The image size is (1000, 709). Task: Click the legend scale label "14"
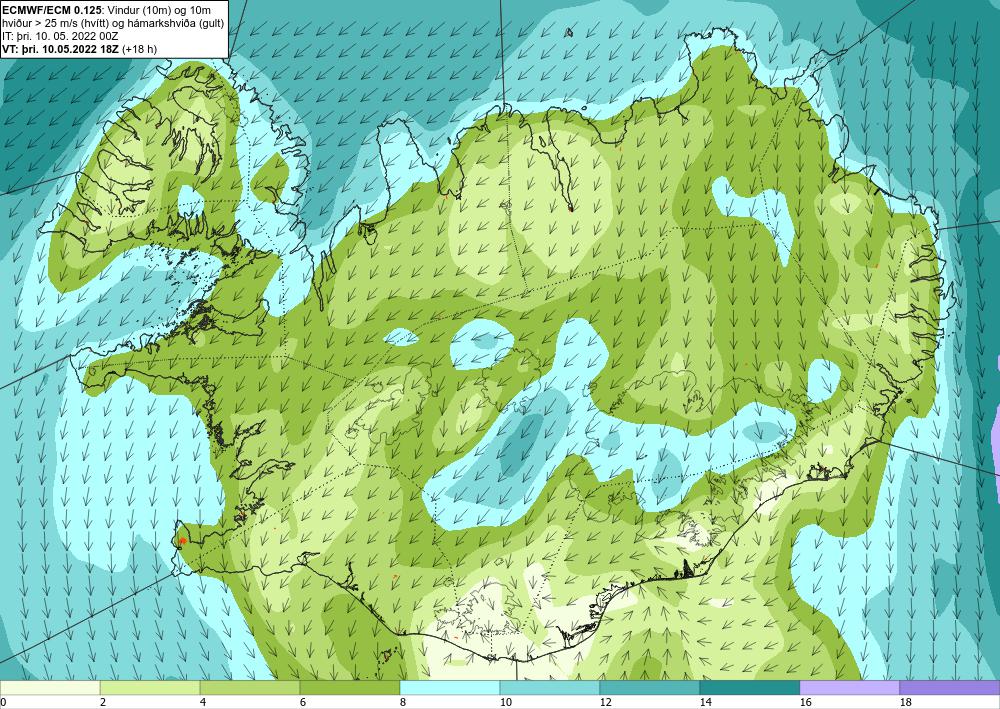[x=705, y=703]
